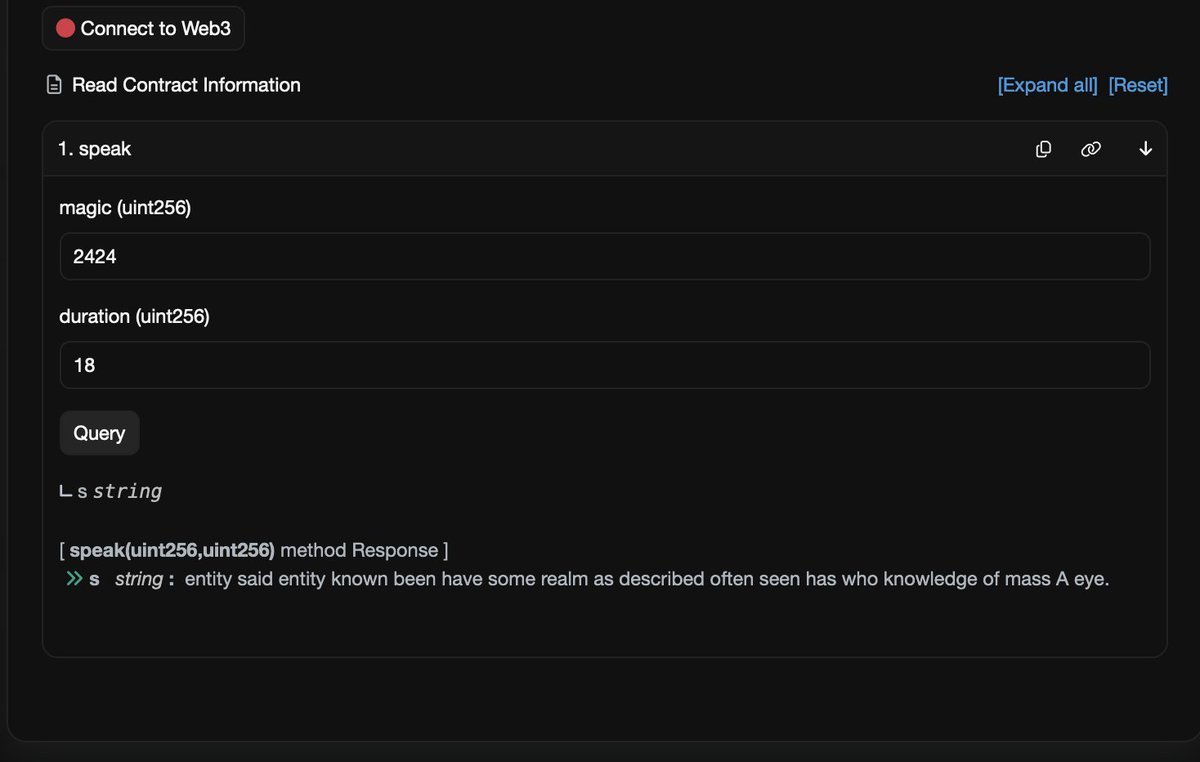The width and height of the screenshot is (1200, 762).
Task: Click the Expand all link
Action: point(1047,85)
